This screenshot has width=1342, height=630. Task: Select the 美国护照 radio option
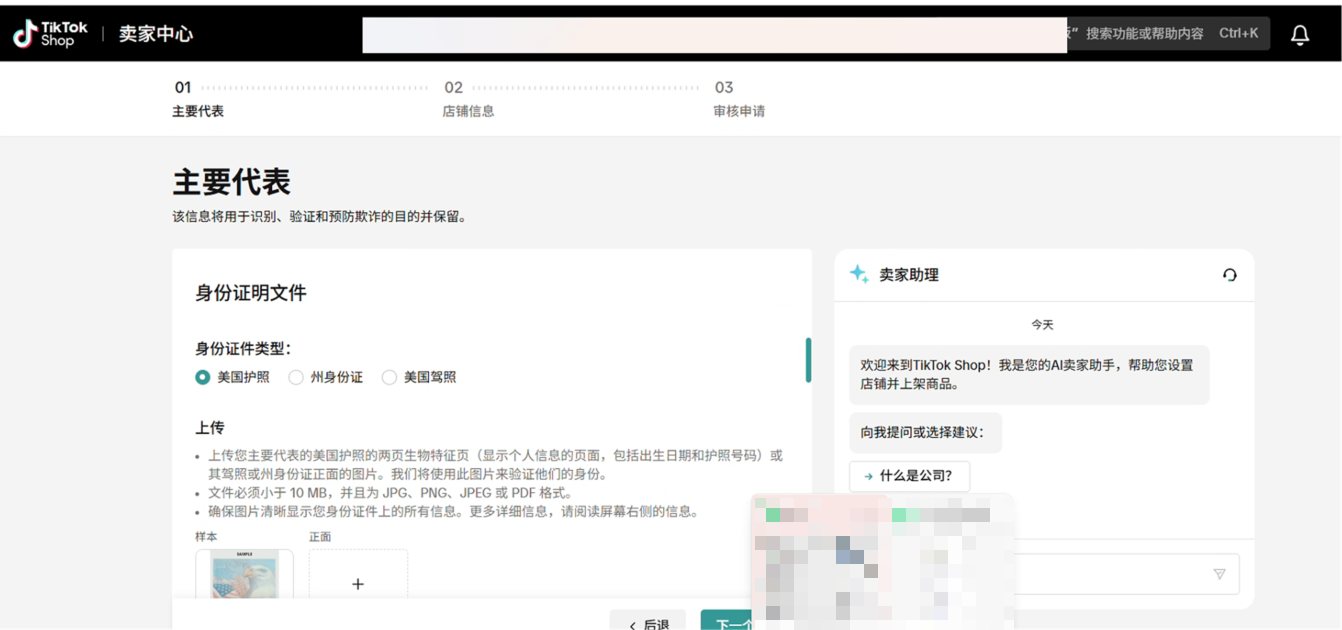click(203, 378)
